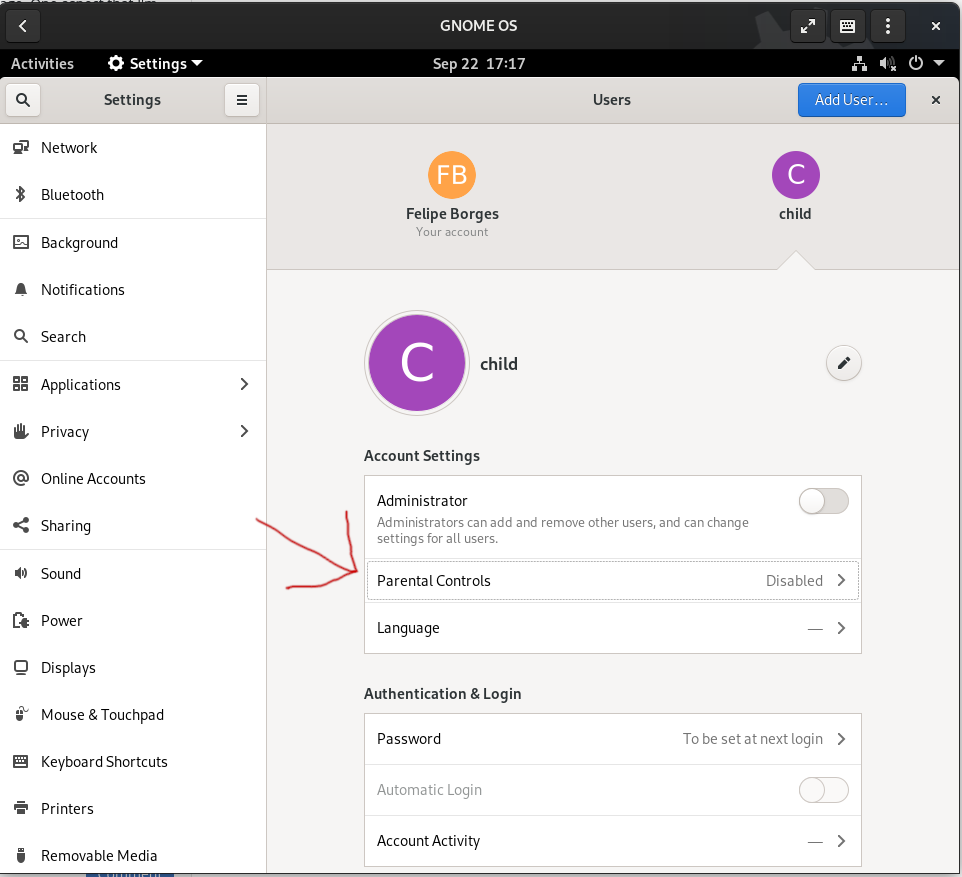962x877 pixels.
Task: Click the Applications grid icon
Action: [21, 384]
